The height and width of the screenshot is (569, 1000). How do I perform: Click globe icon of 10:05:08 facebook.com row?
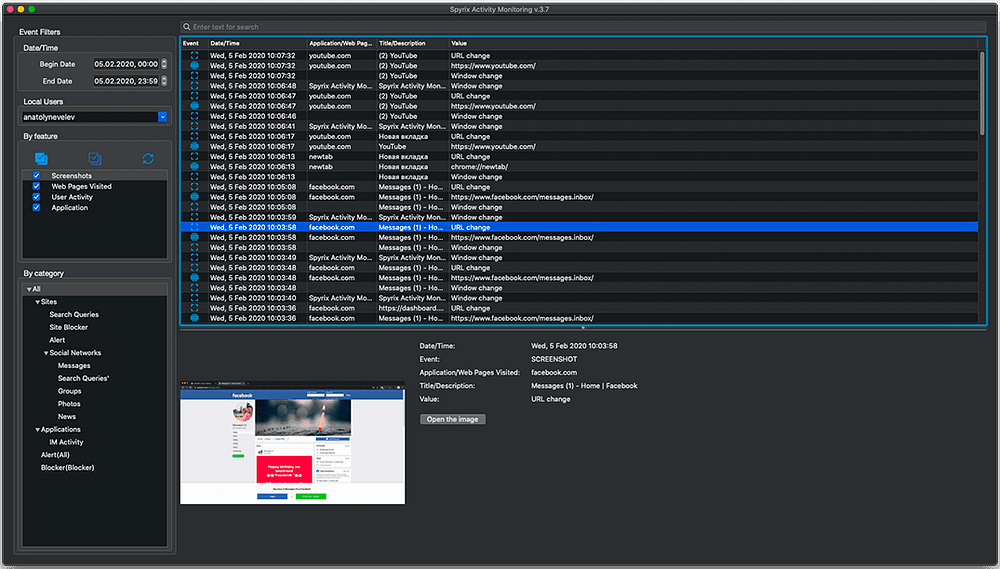point(194,196)
